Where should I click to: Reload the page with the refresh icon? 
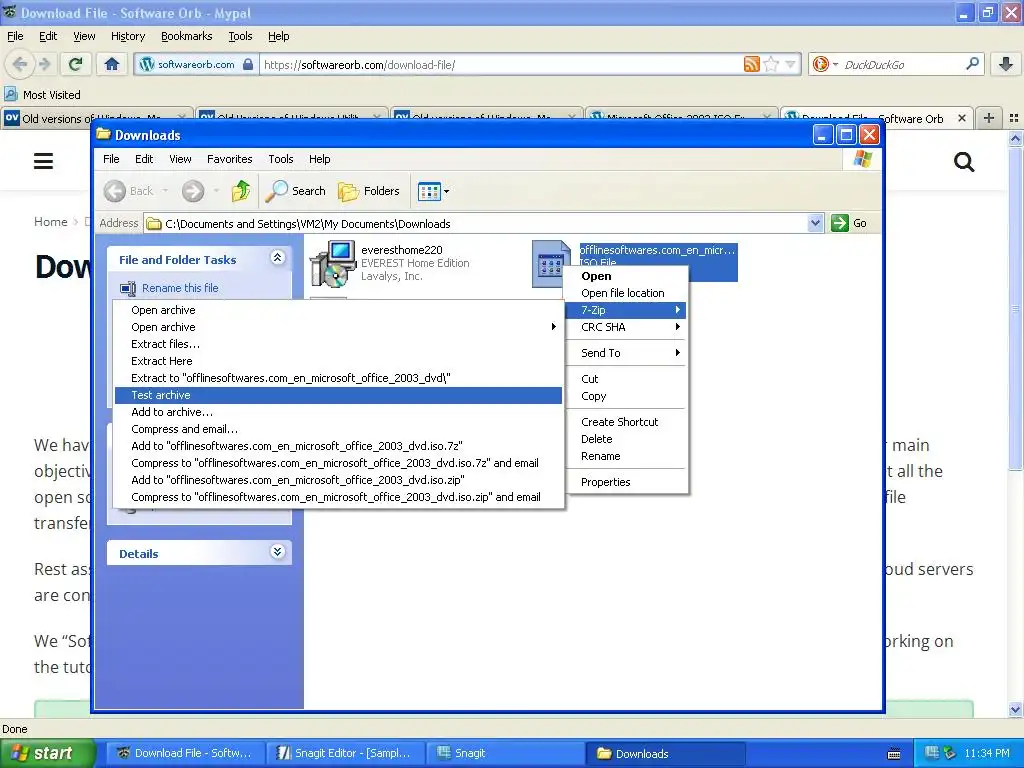point(76,64)
